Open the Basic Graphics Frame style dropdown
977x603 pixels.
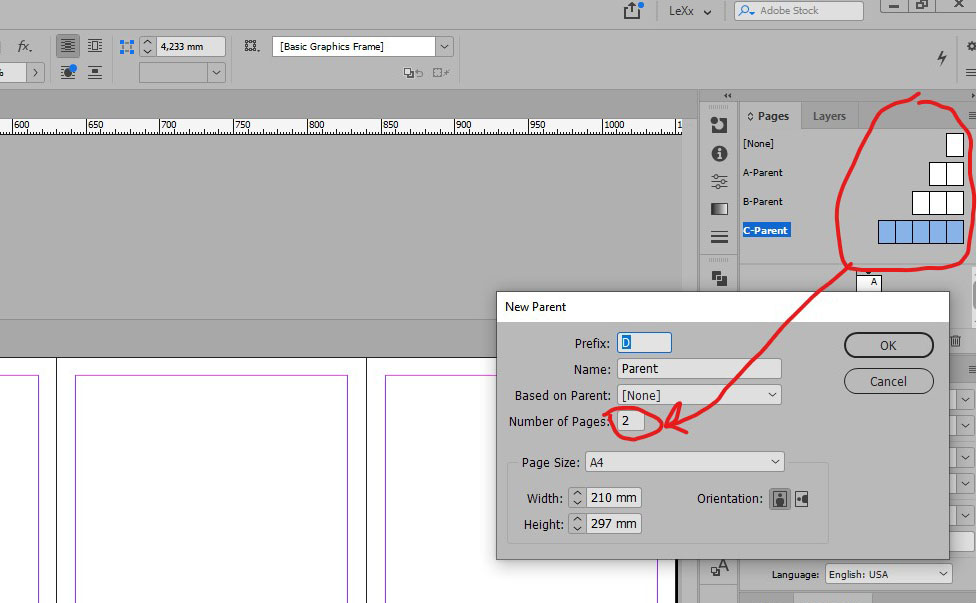[x=444, y=47]
